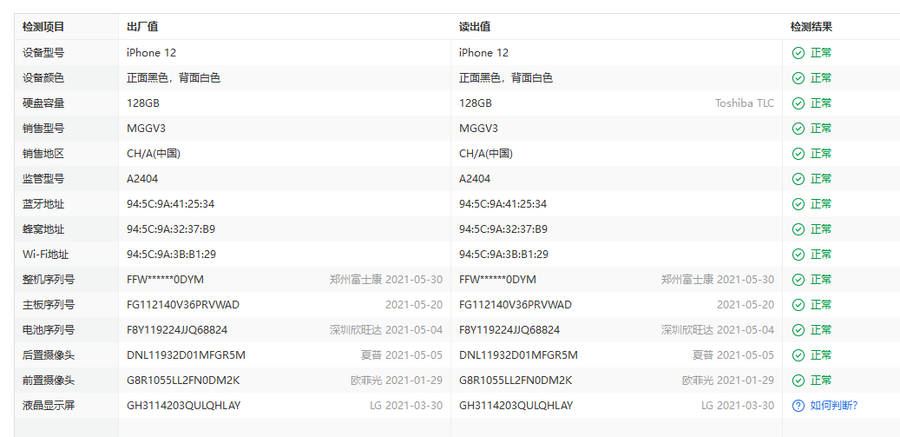Select the 设备型号 row label
Viewport: 900px width, 437px height.
[x=44, y=53]
